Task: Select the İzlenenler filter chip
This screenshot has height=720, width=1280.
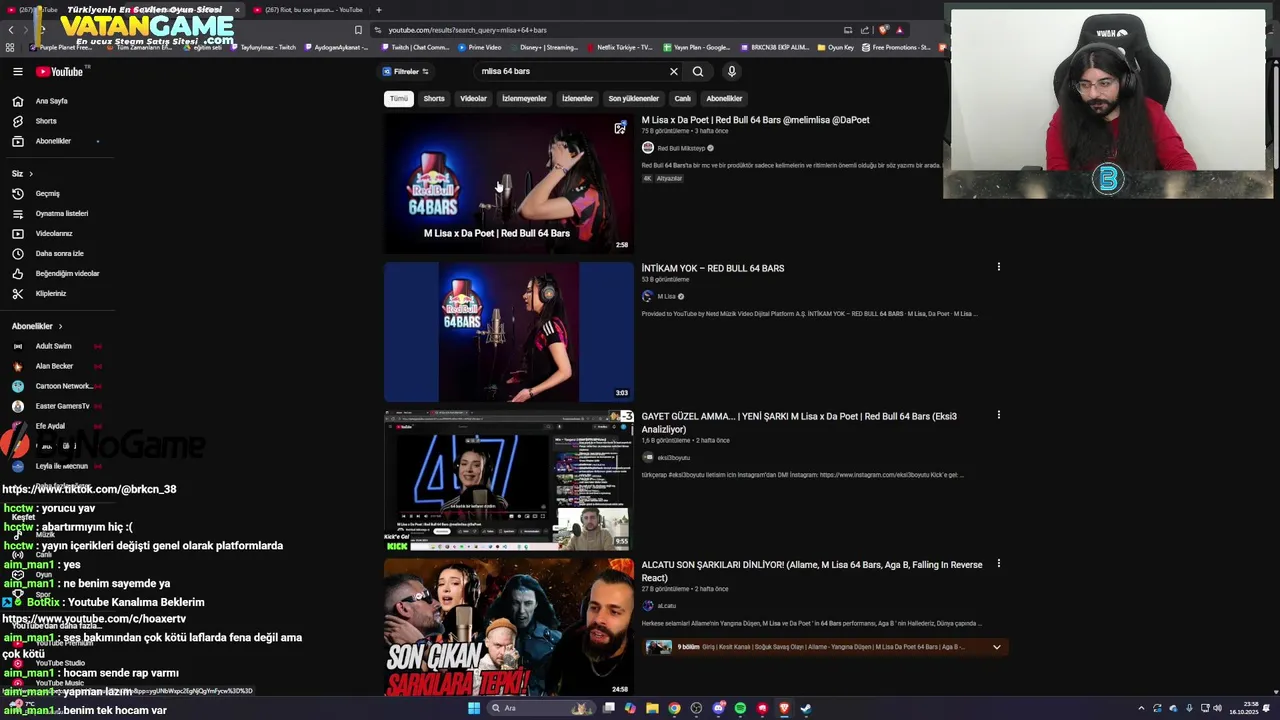Action: pos(578,98)
